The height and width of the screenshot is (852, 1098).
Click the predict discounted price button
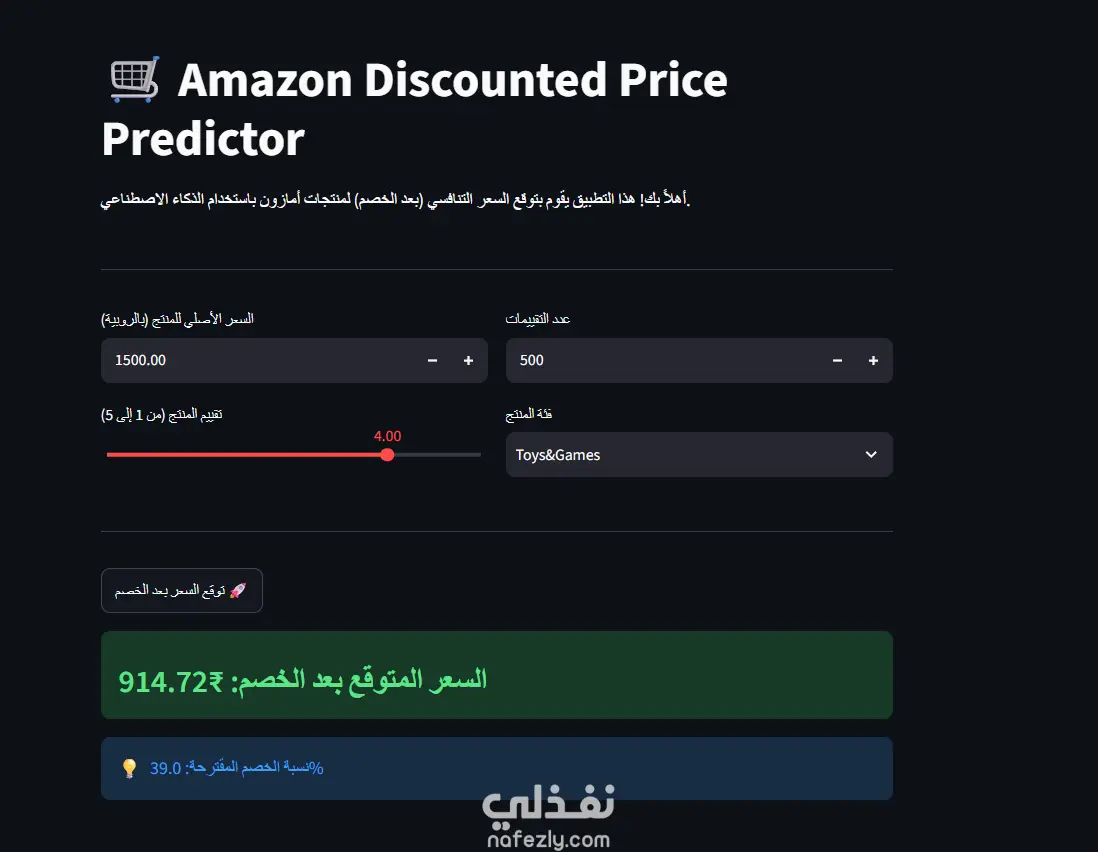coord(182,590)
